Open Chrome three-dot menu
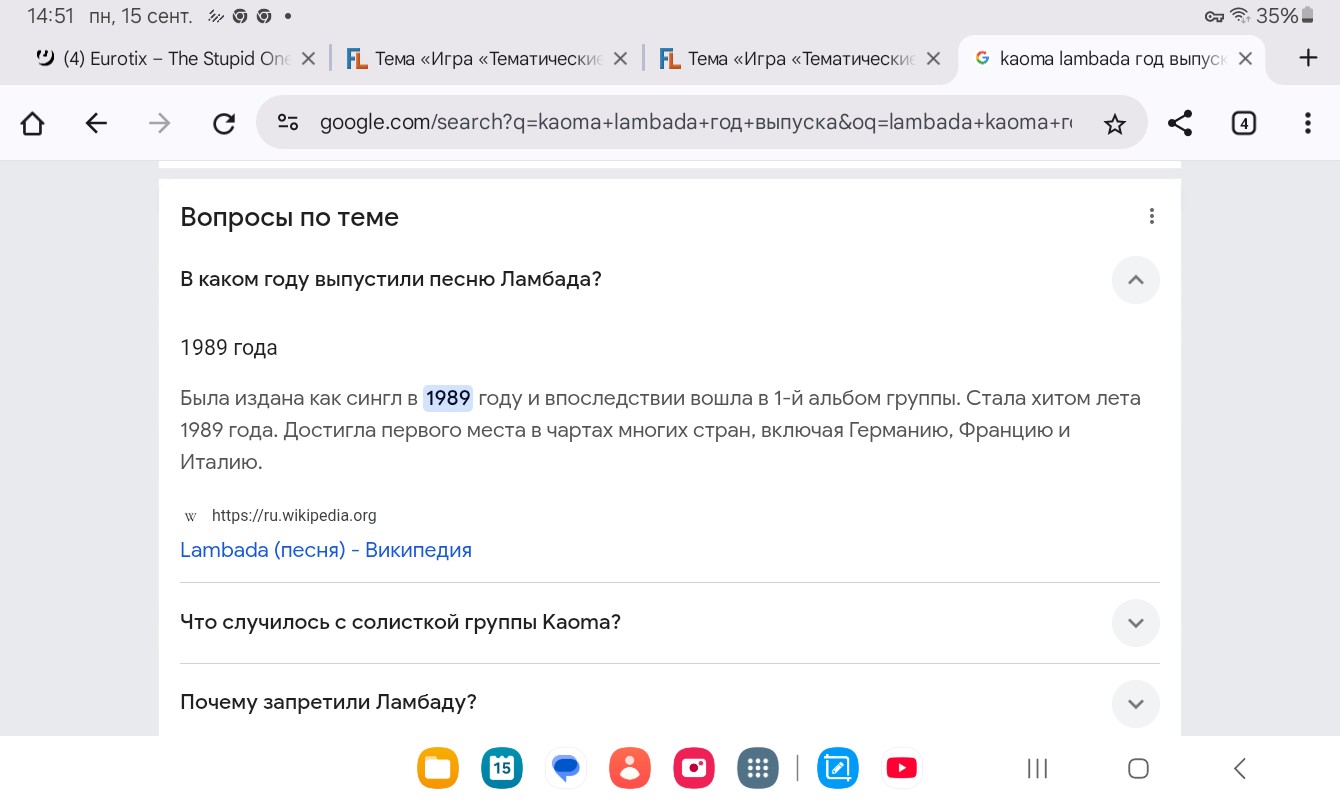 [x=1308, y=123]
